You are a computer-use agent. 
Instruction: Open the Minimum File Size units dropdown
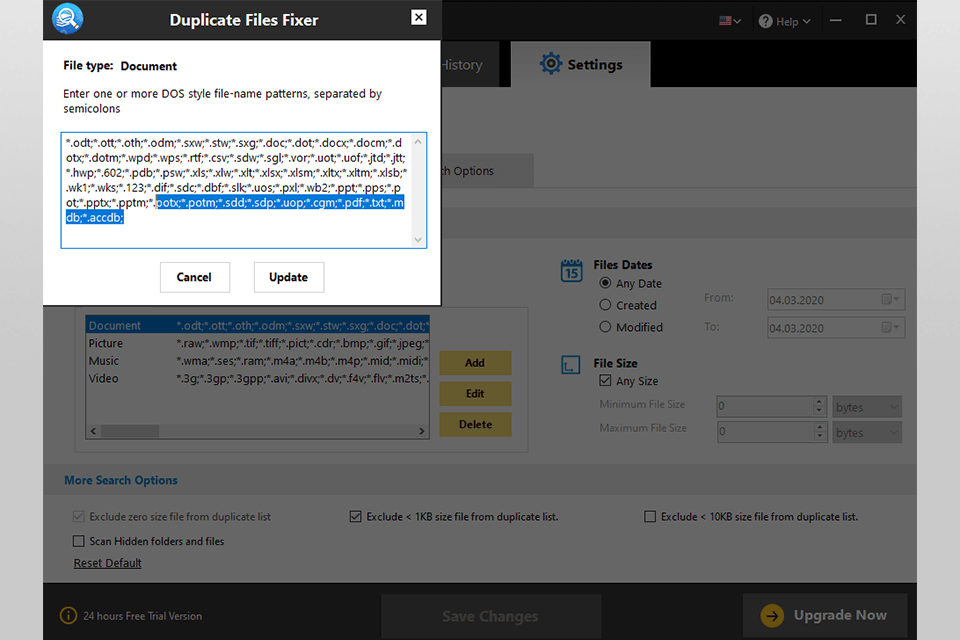tap(867, 407)
